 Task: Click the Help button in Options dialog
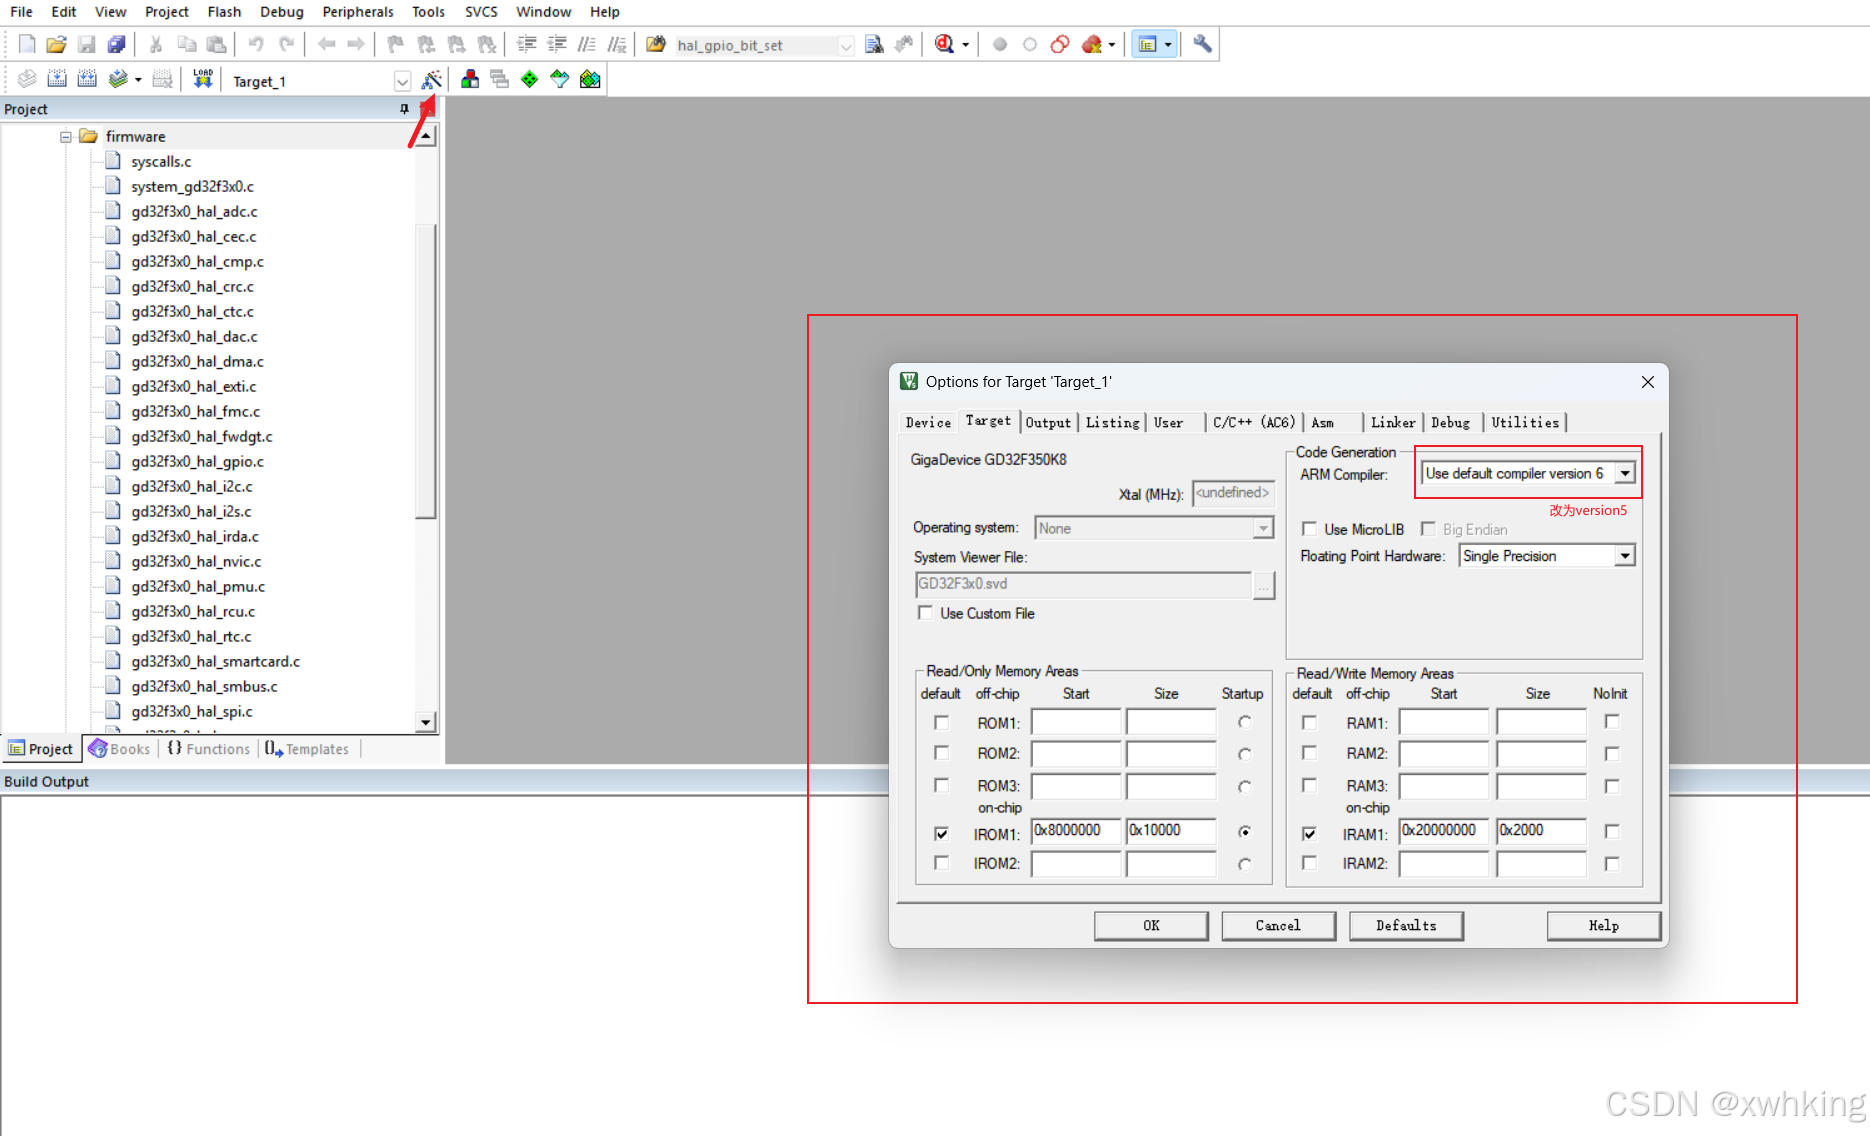1604,926
